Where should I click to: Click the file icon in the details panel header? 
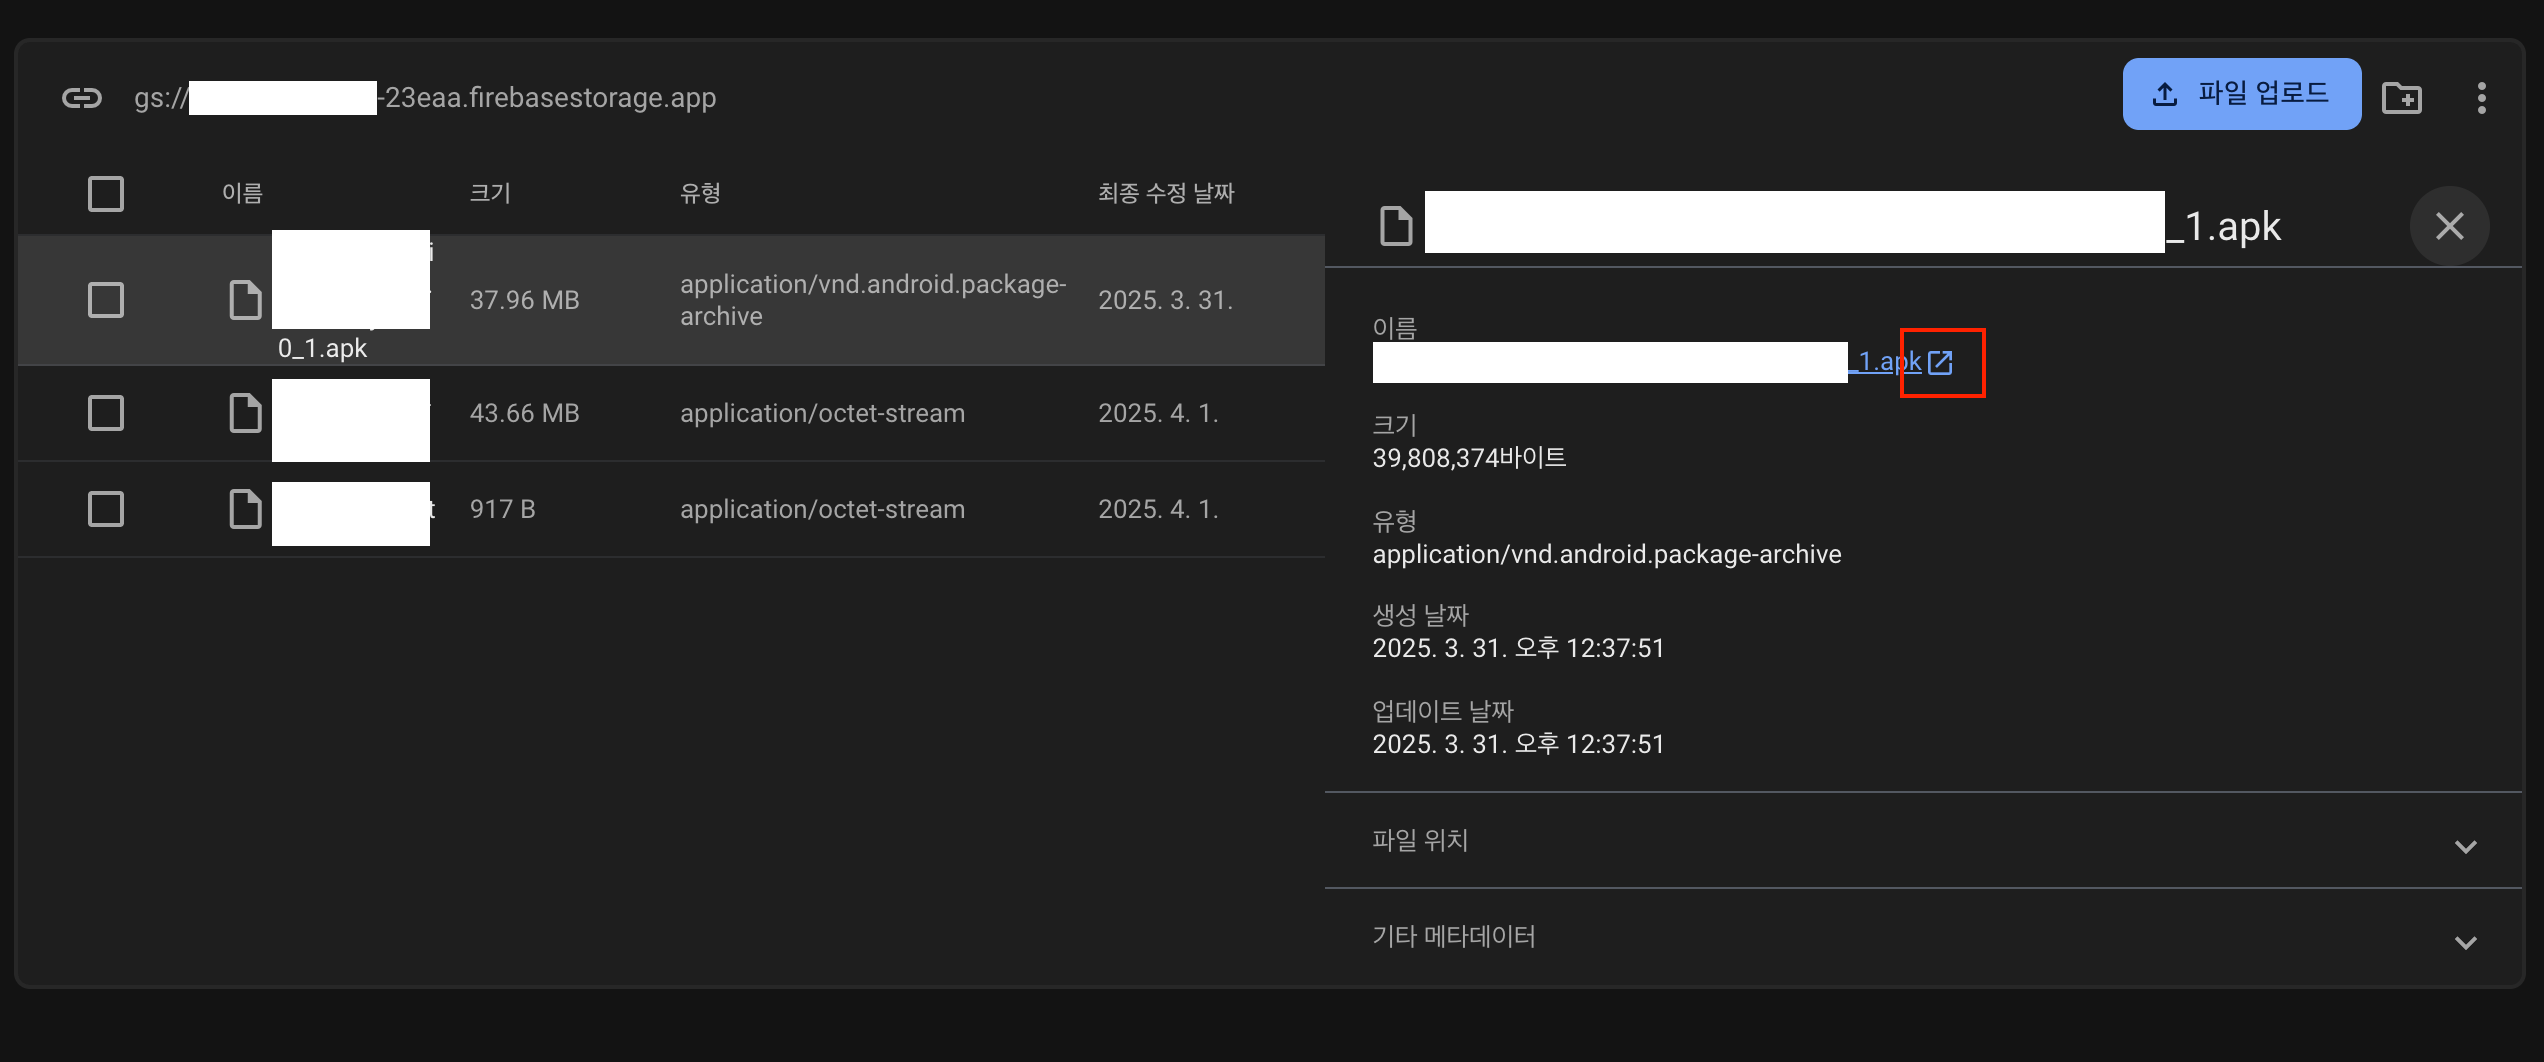(1396, 226)
